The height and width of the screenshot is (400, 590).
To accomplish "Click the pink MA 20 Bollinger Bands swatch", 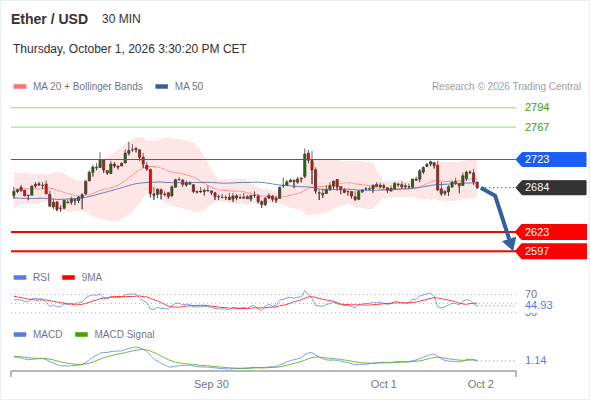I will pyautogui.click(x=20, y=87).
